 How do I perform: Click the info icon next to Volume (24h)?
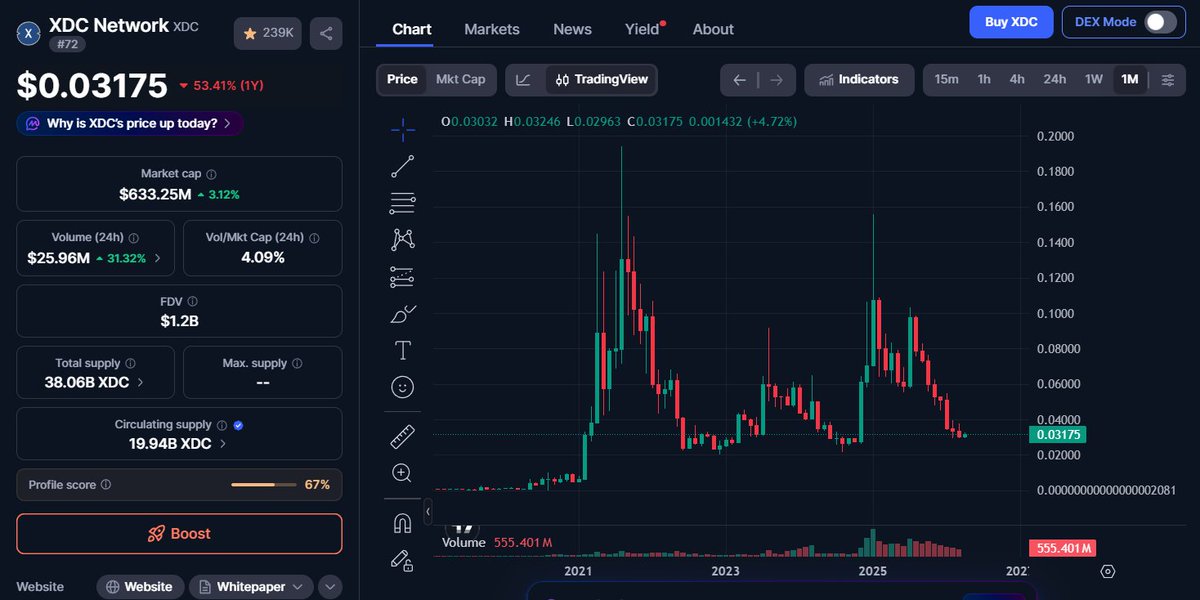tap(134, 238)
